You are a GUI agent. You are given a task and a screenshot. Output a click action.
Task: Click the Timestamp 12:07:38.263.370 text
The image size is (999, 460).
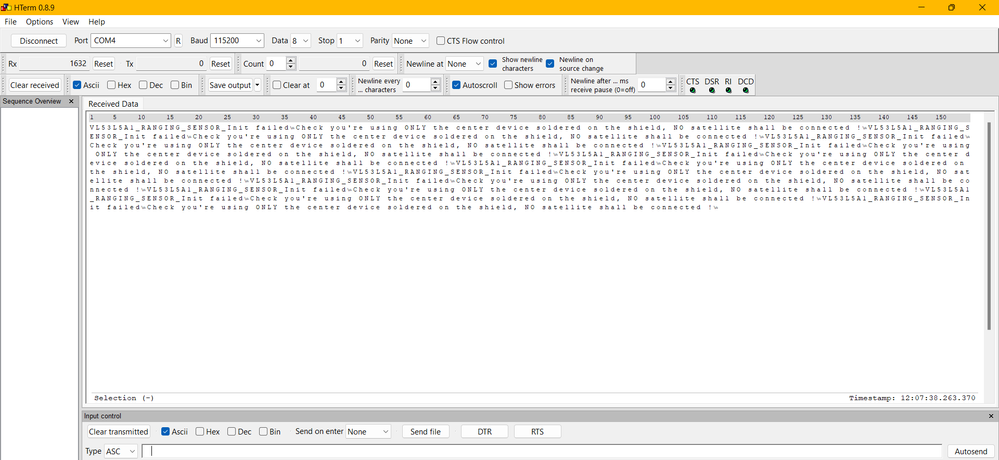coord(912,398)
